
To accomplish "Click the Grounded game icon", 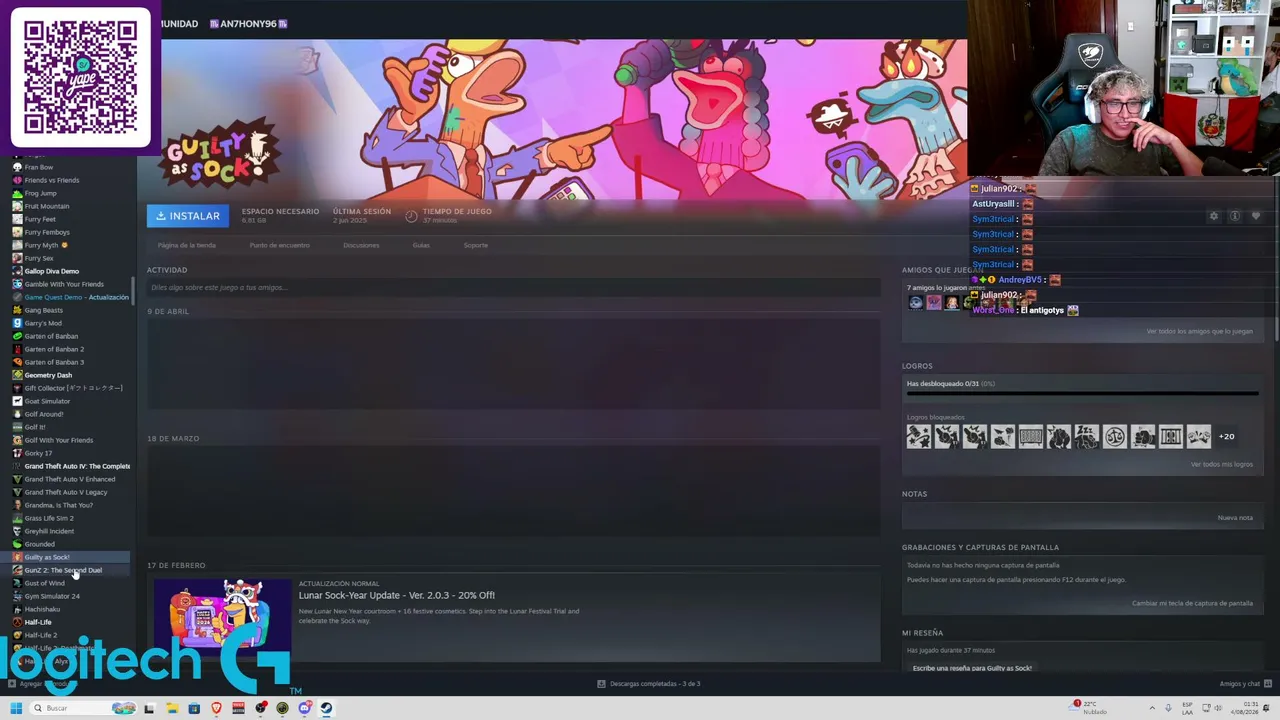I will 17,544.
